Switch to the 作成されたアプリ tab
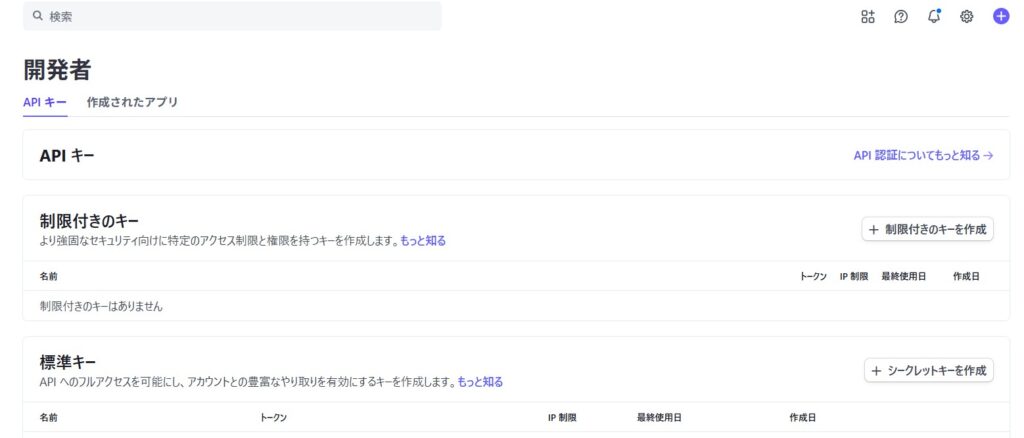 132,102
